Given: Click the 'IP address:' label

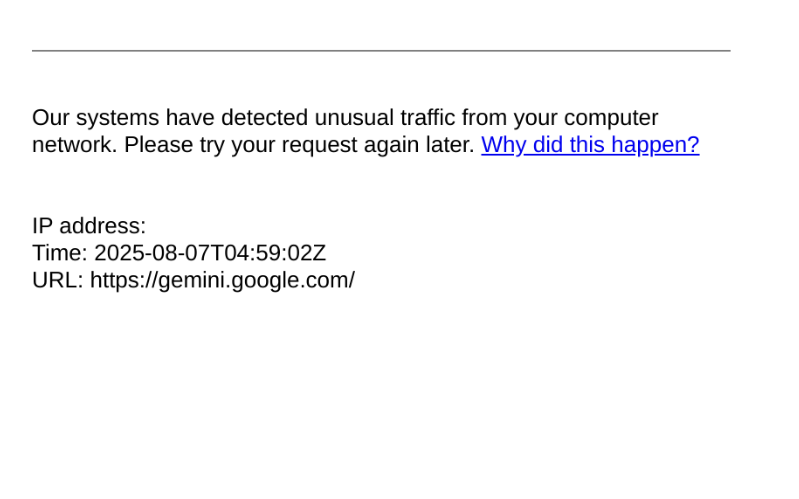Looking at the screenshot, I should [x=89, y=226].
